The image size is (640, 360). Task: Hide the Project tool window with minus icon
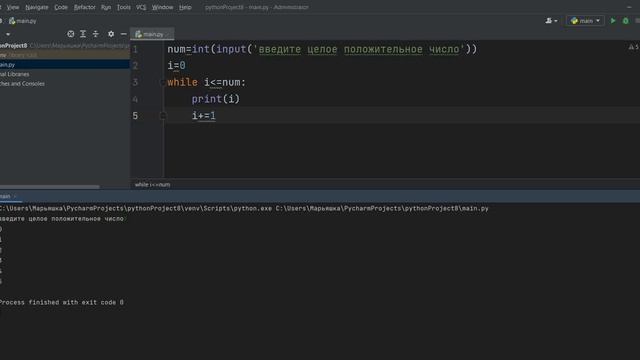pos(124,34)
